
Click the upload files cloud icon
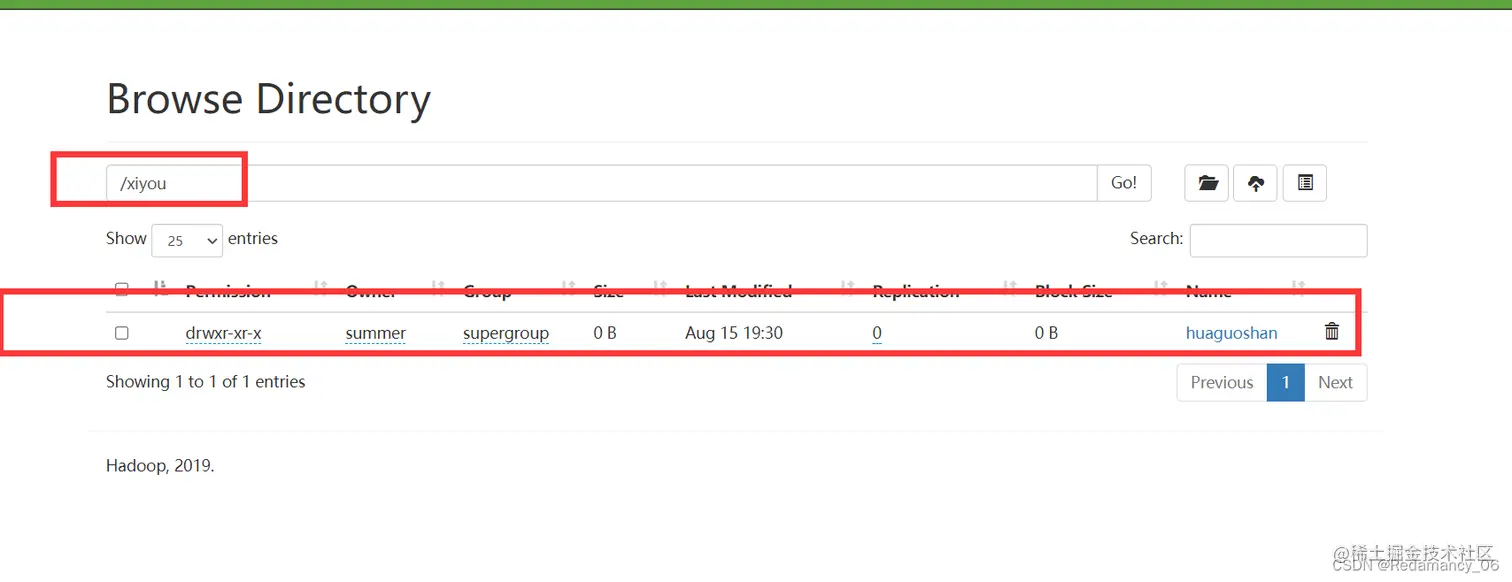pos(1256,183)
